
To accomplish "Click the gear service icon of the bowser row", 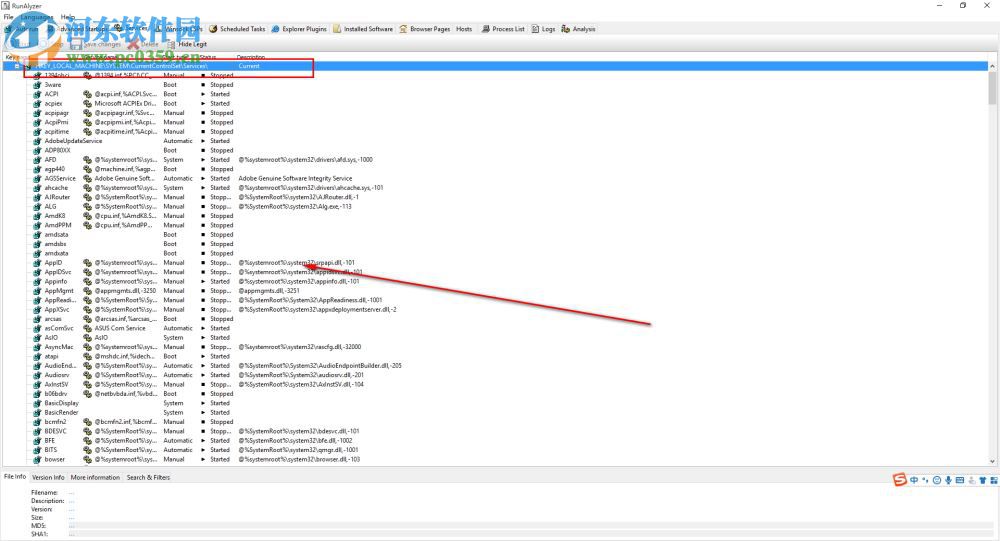I will (38, 459).
